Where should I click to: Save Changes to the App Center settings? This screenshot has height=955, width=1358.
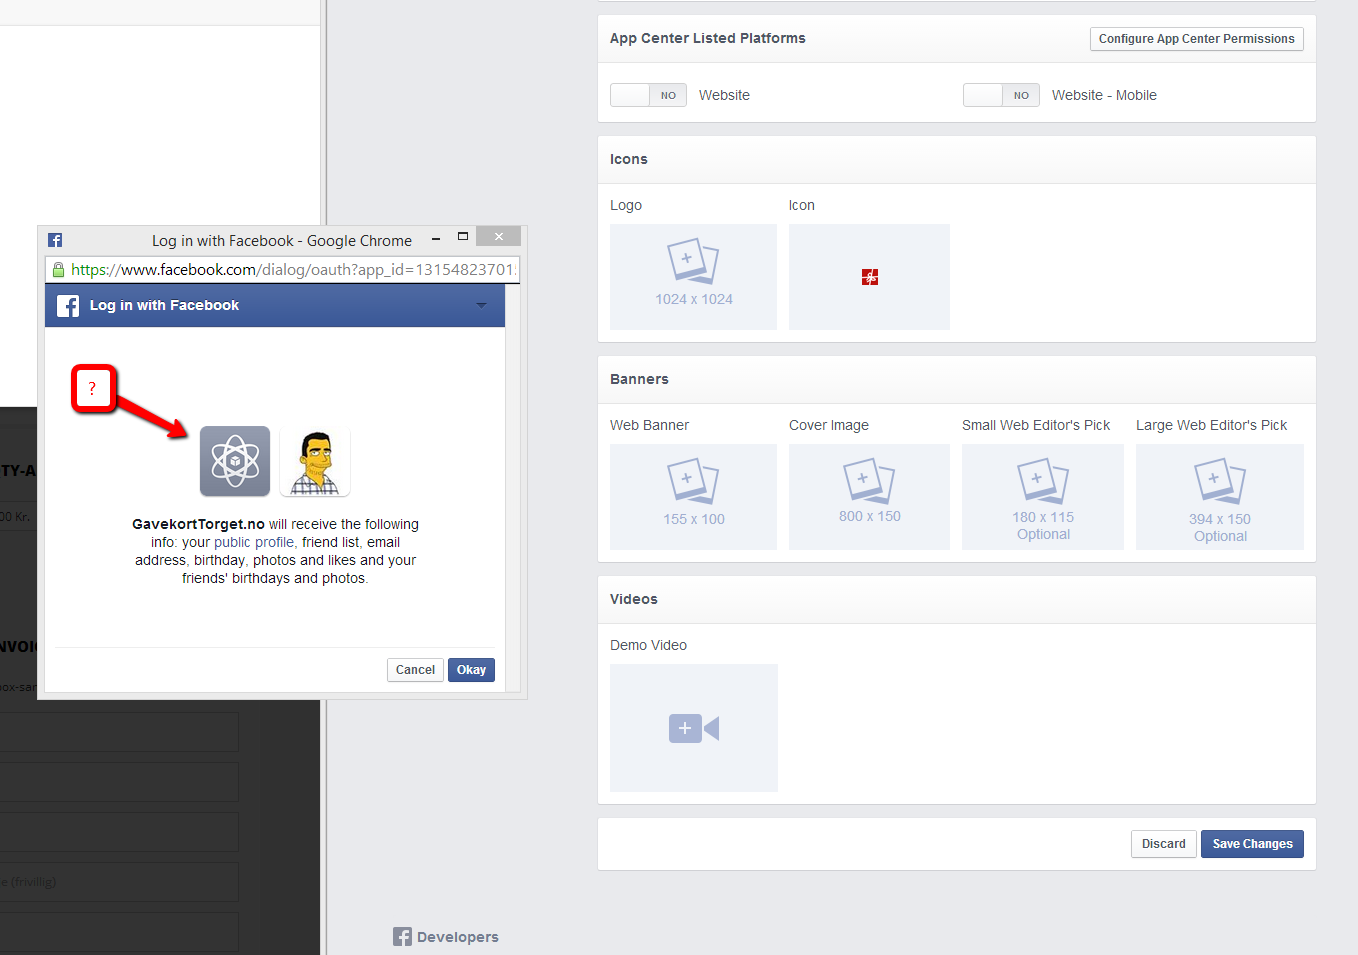1252,843
